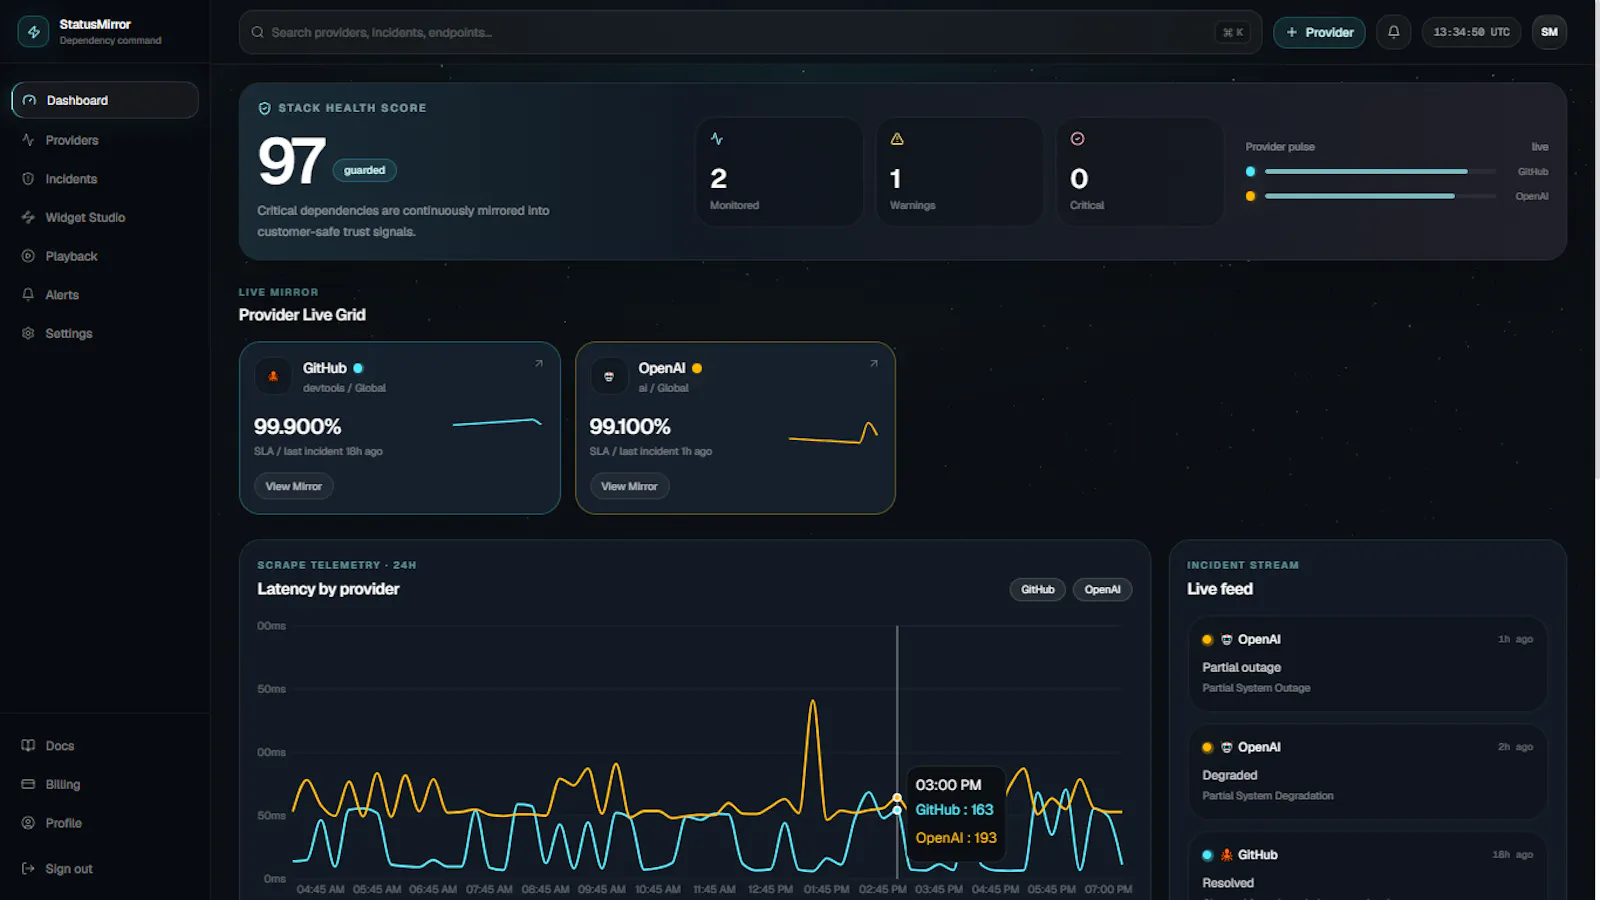Click the 'Live feed' heading

(1220, 589)
